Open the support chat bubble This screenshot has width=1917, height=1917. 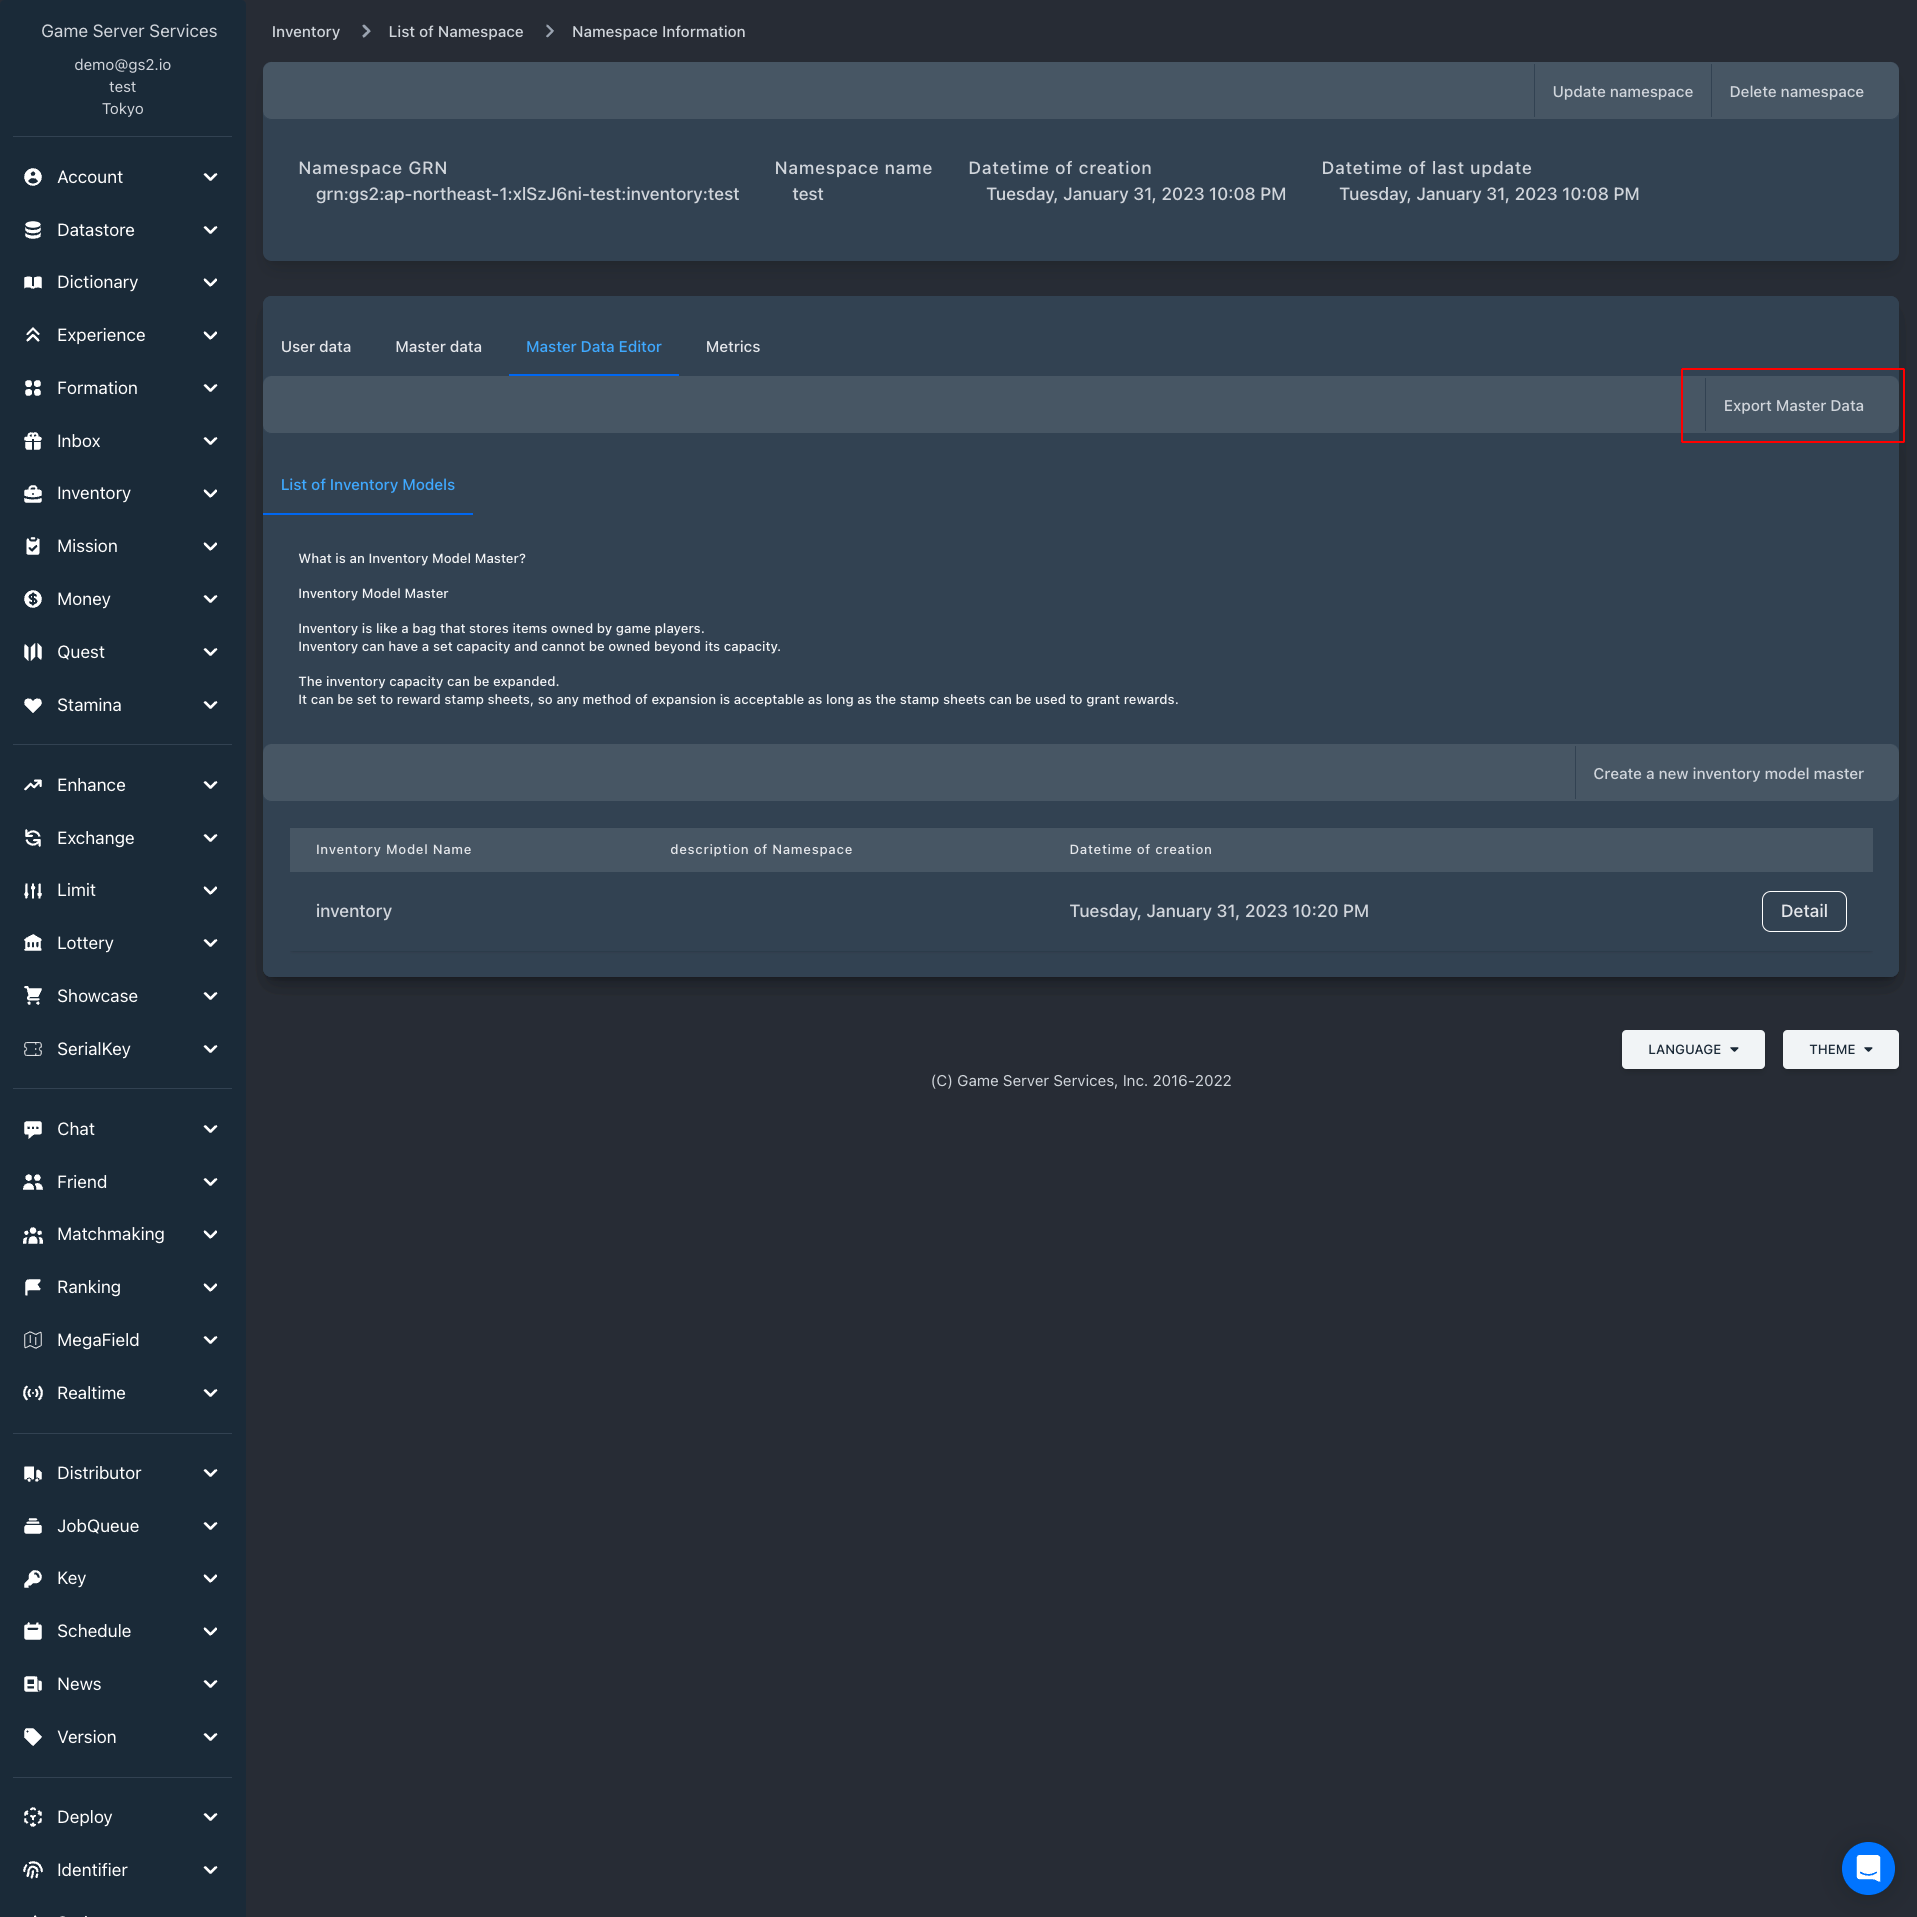1868,1867
